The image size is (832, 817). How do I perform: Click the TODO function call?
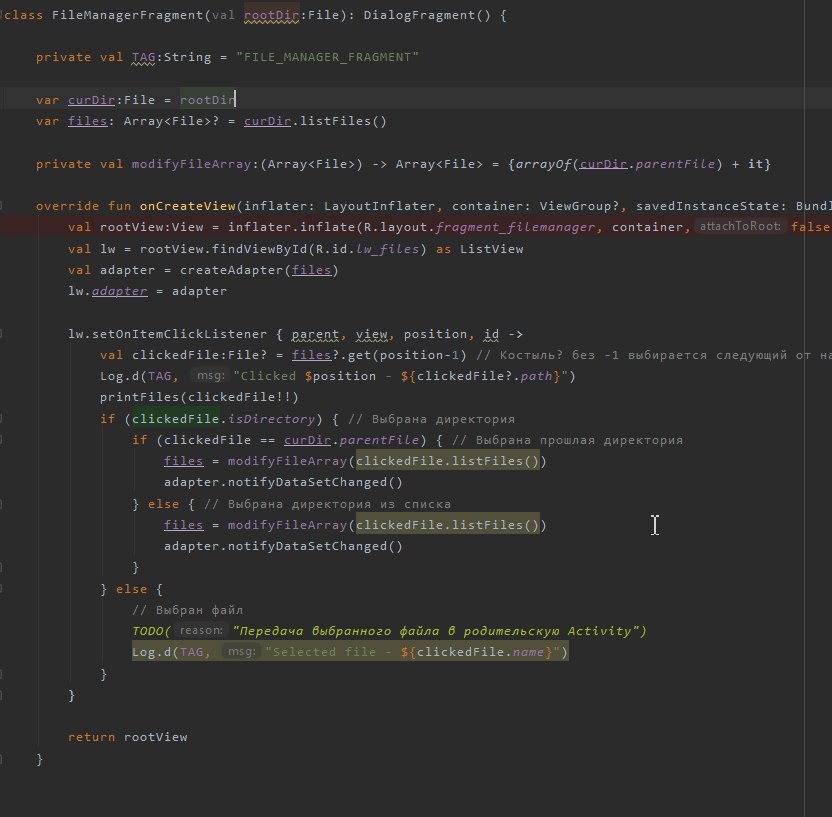tap(148, 631)
